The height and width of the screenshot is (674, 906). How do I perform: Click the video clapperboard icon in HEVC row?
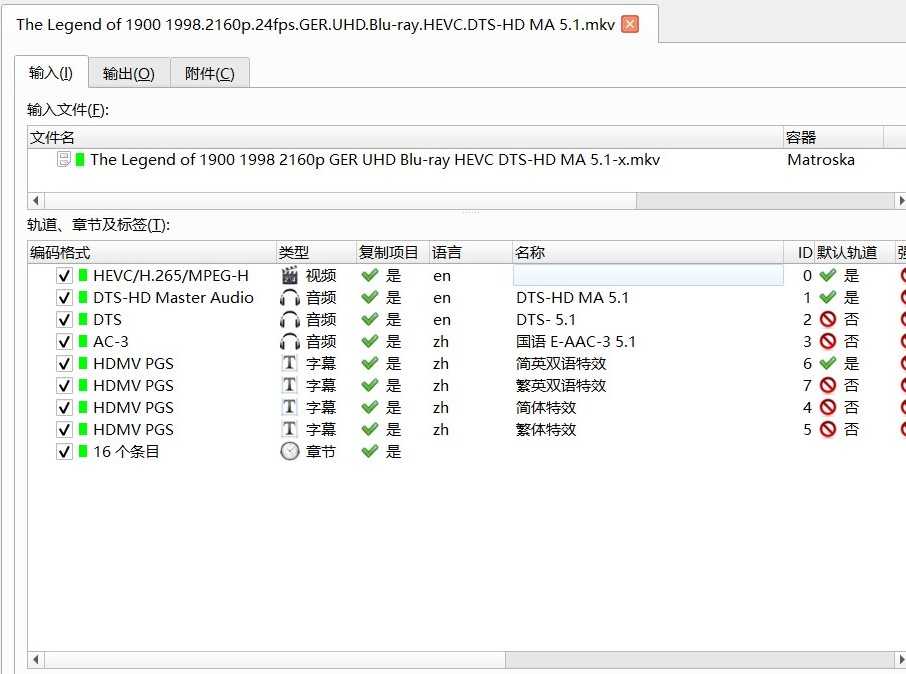289,275
